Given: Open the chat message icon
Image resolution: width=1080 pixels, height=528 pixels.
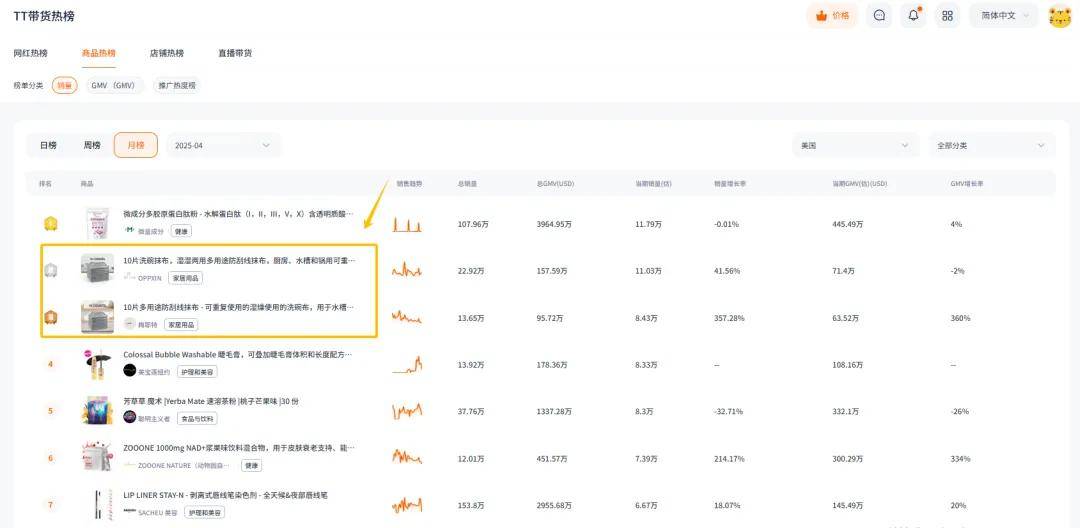Looking at the screenshot, I should click(879, 16).
